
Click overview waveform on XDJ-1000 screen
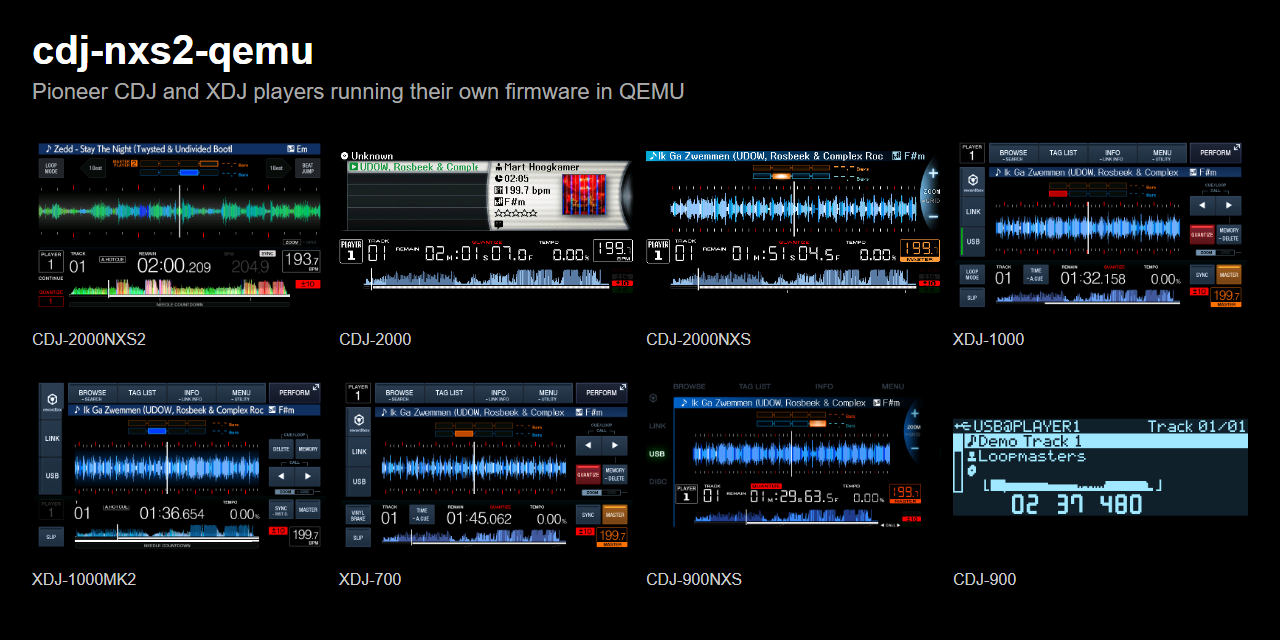(x=1088, y=296)
